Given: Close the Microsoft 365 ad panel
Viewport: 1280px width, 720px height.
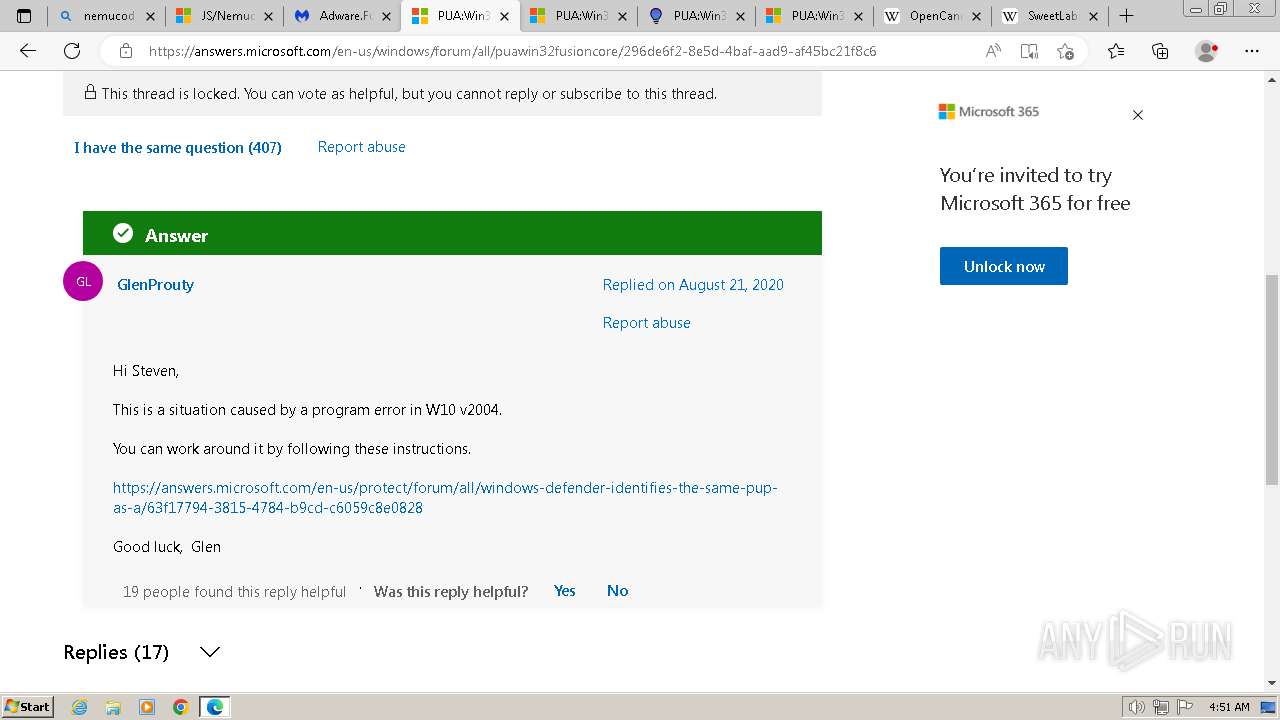Looking at the screenshot, I should coord(1137,115).
